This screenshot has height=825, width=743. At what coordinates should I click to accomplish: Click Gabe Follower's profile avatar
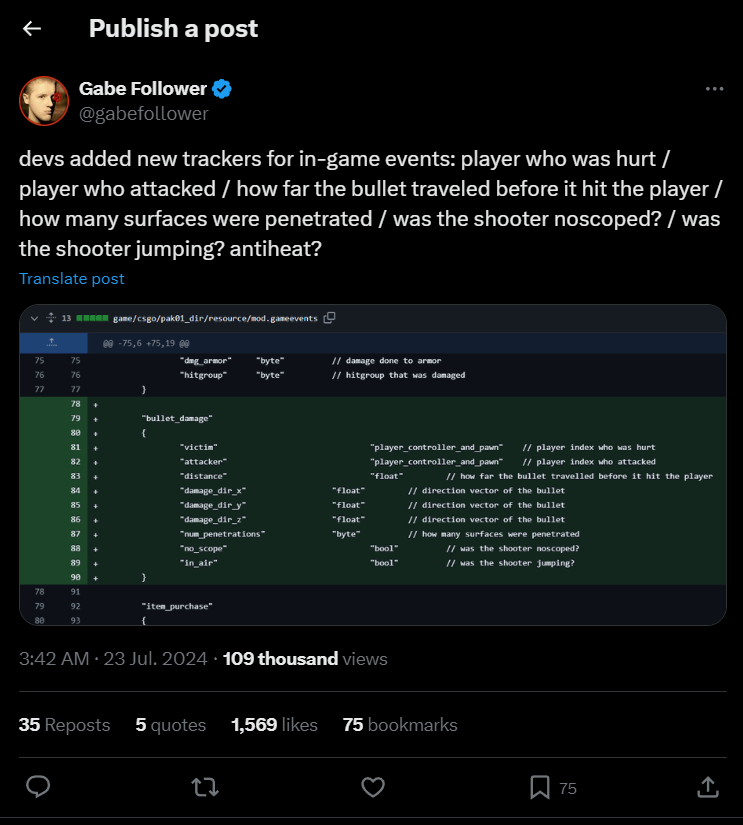pos(44,100)
